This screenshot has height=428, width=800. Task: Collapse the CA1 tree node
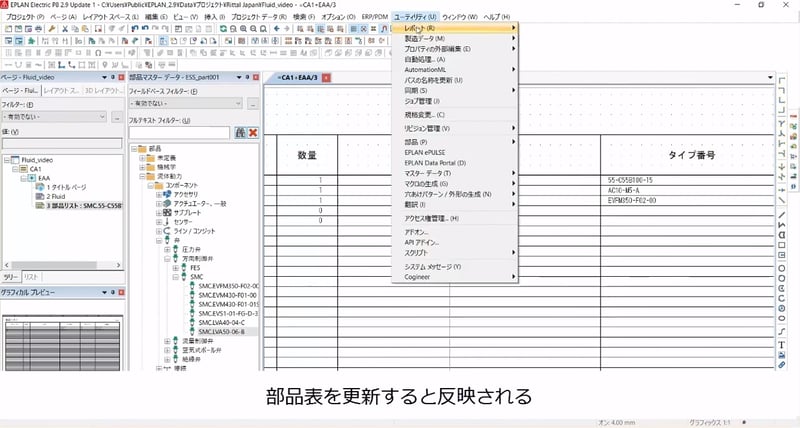pos(15,169)
